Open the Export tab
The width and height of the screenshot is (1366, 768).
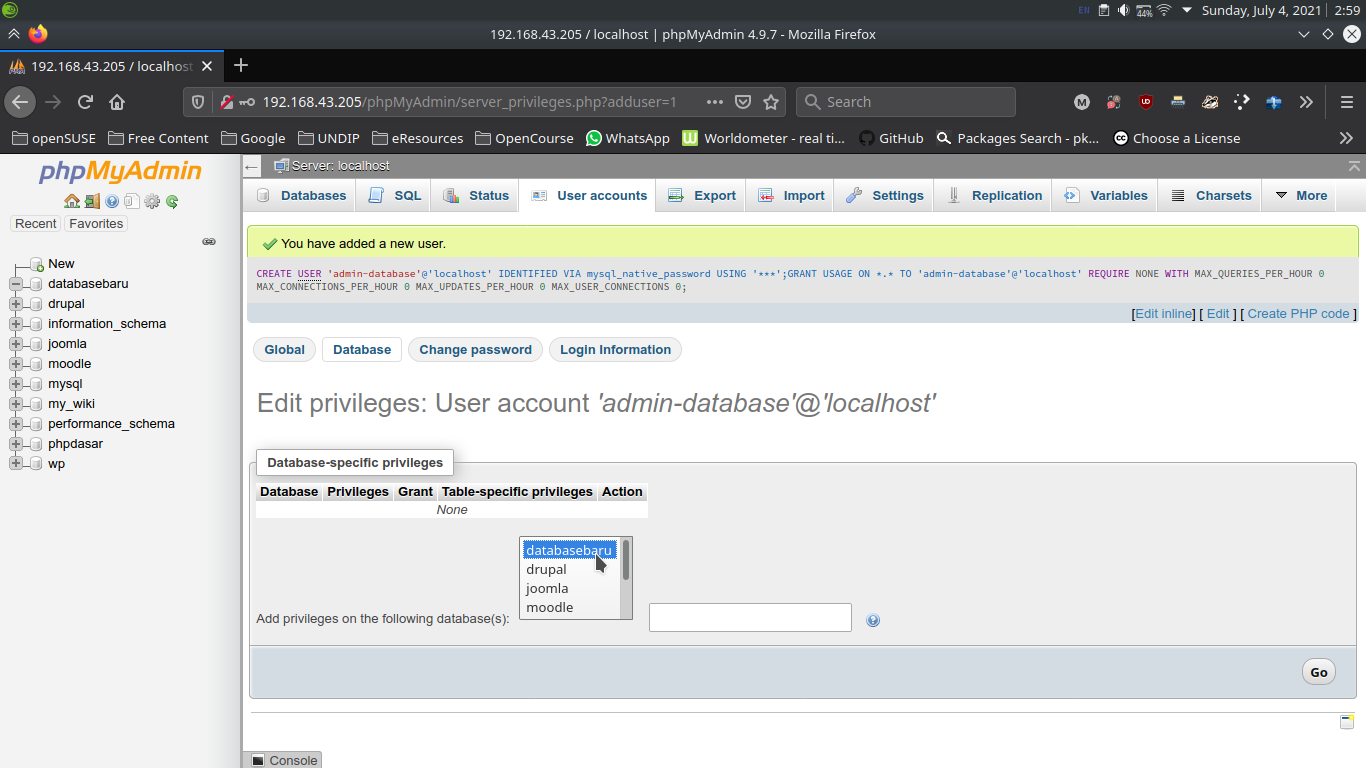tap(702, 196)
